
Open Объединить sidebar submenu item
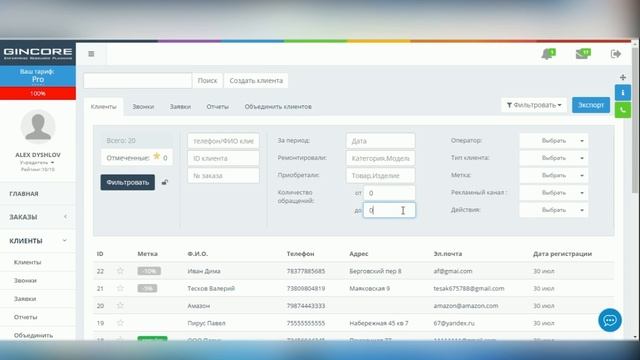coord(33,335)
